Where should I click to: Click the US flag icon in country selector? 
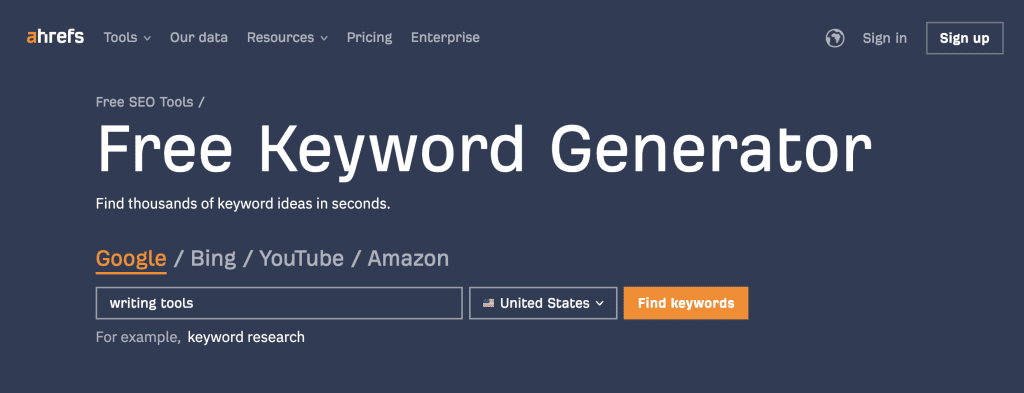click(488, 304)
